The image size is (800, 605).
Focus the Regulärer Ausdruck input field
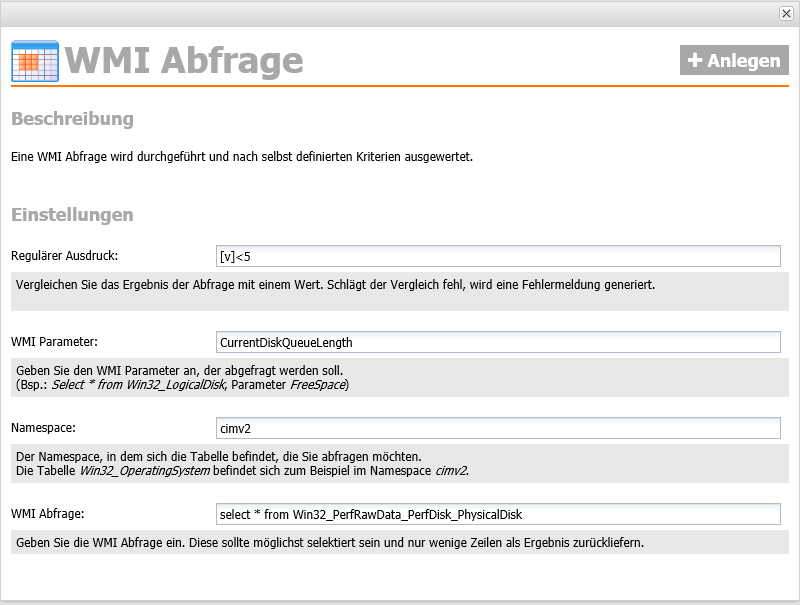click(x=498, y=257)
